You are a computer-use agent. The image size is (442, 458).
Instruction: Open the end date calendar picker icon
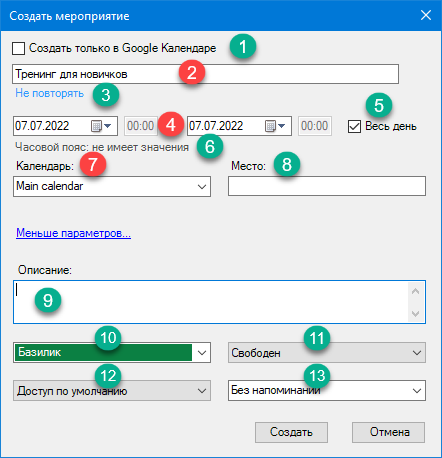275,126
